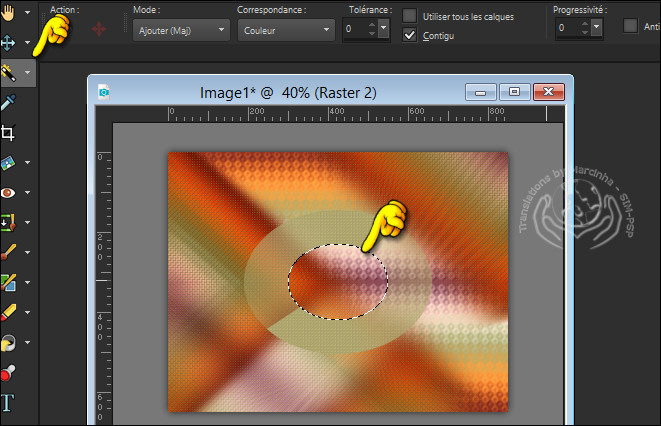This screenshot has width=661, height=426.
Task: Open the Progressivité slider dropdown arrow
Action: point(596,29)
